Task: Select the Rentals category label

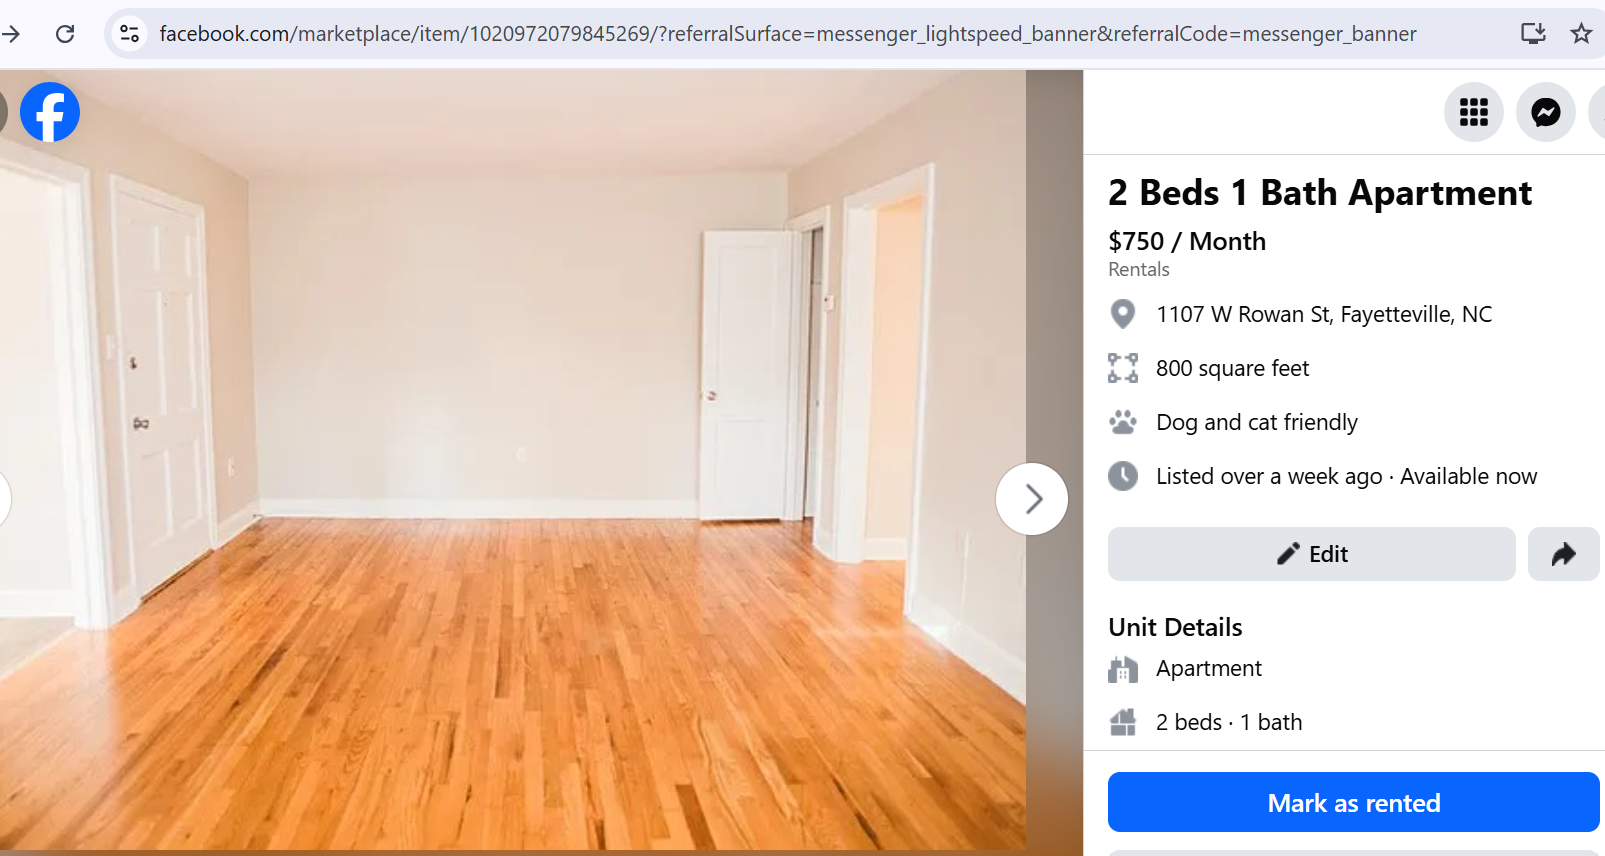Action: click(x=1138, y=269)
